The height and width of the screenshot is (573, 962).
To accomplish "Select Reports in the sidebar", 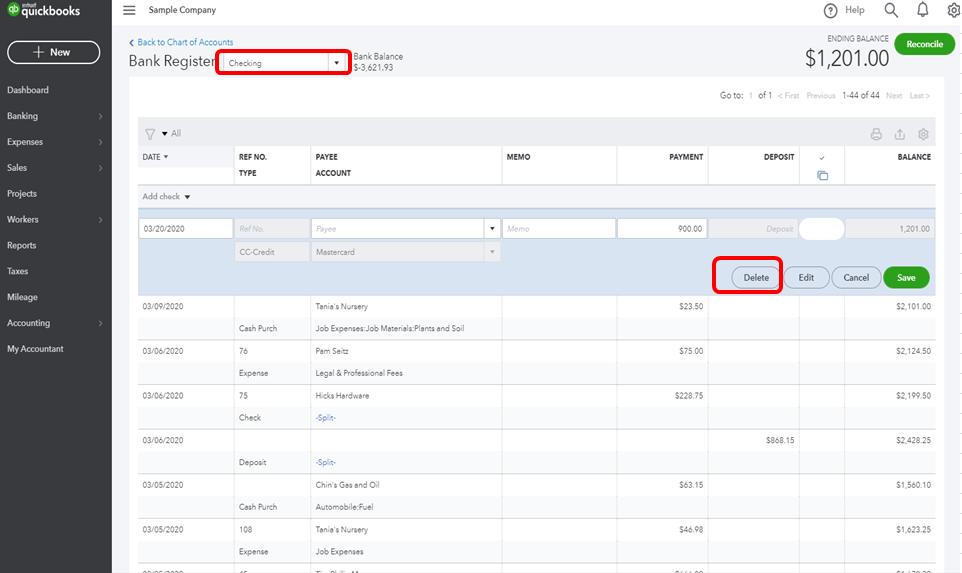I will click(x=22, y=245).
